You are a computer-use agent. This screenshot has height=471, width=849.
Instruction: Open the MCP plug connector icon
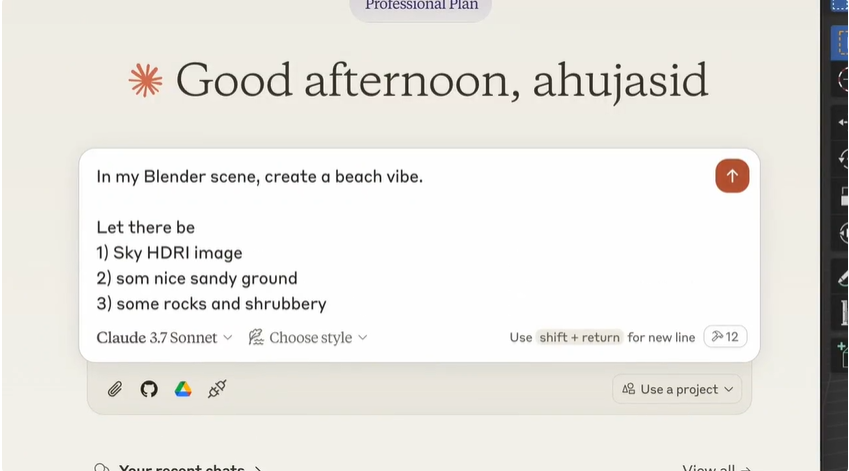click(x=217, y=389)
